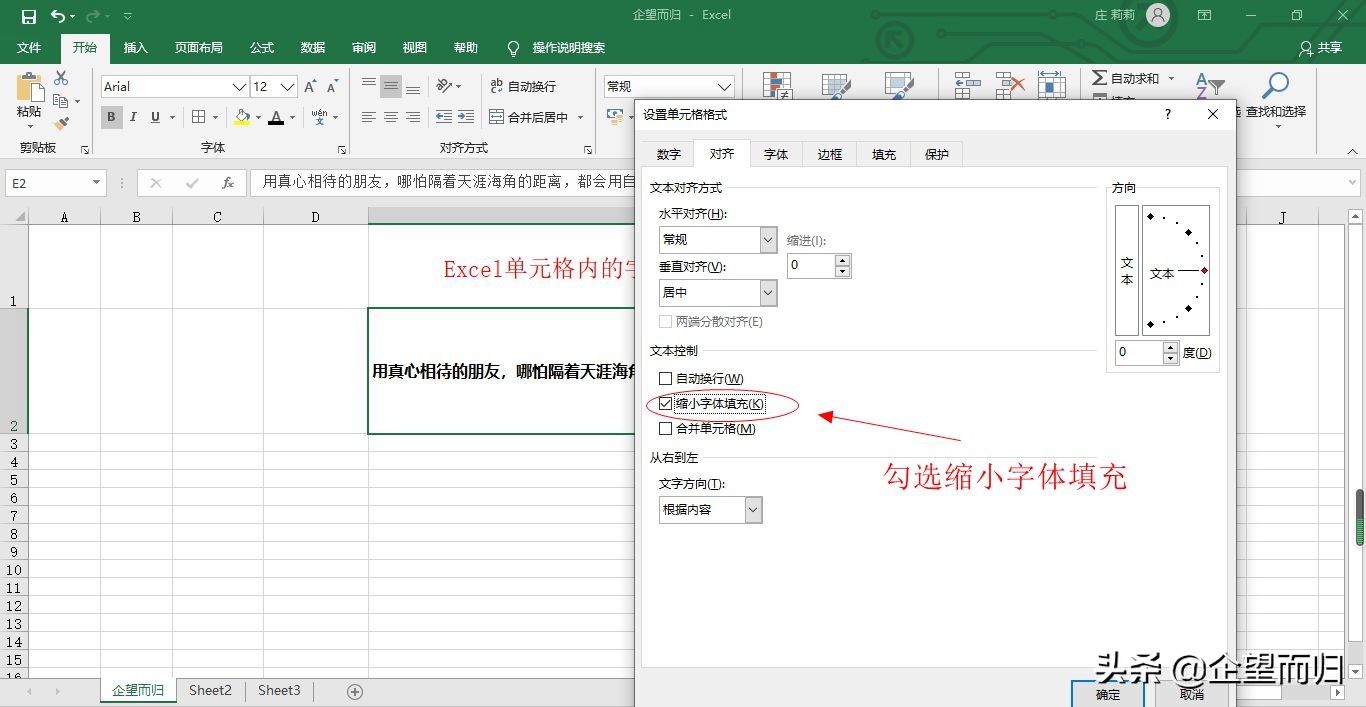Switch to the 字体 tab in Format Cells

775,154
